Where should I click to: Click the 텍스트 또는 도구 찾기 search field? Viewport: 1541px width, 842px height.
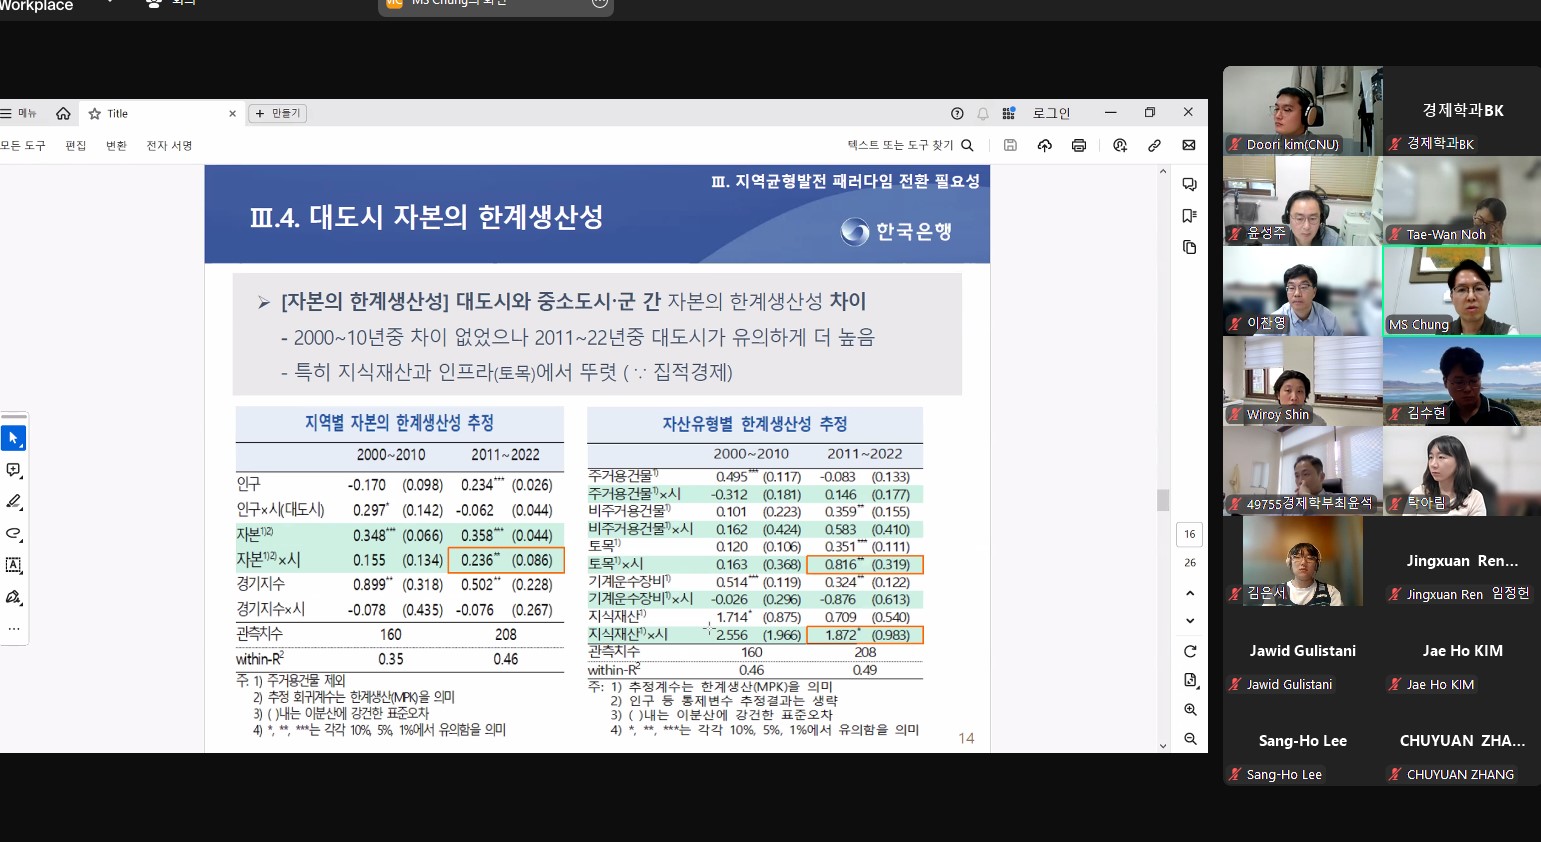[900, 145]
